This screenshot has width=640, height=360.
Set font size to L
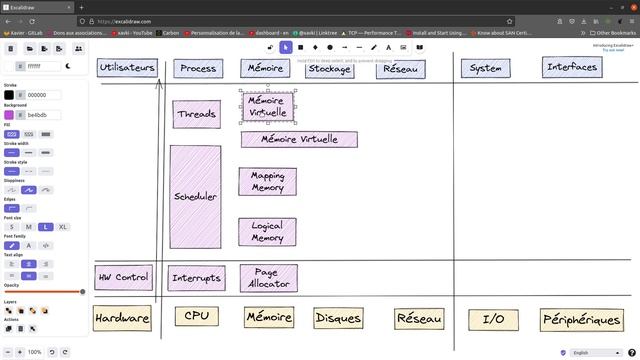(x=46, y=227)
